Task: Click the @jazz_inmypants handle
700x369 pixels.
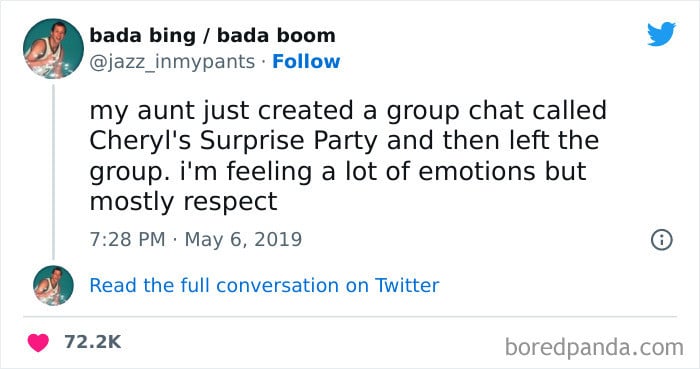Action: point(172,62)
